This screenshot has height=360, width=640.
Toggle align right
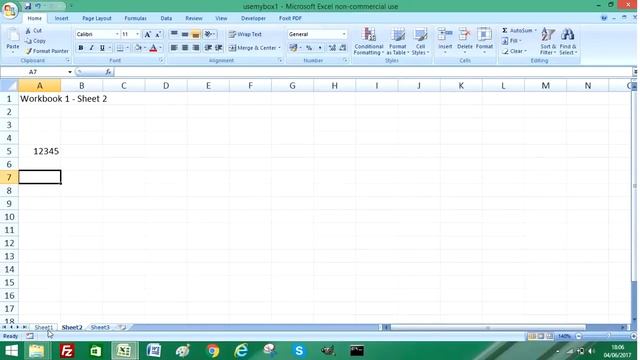coord(196,48)
